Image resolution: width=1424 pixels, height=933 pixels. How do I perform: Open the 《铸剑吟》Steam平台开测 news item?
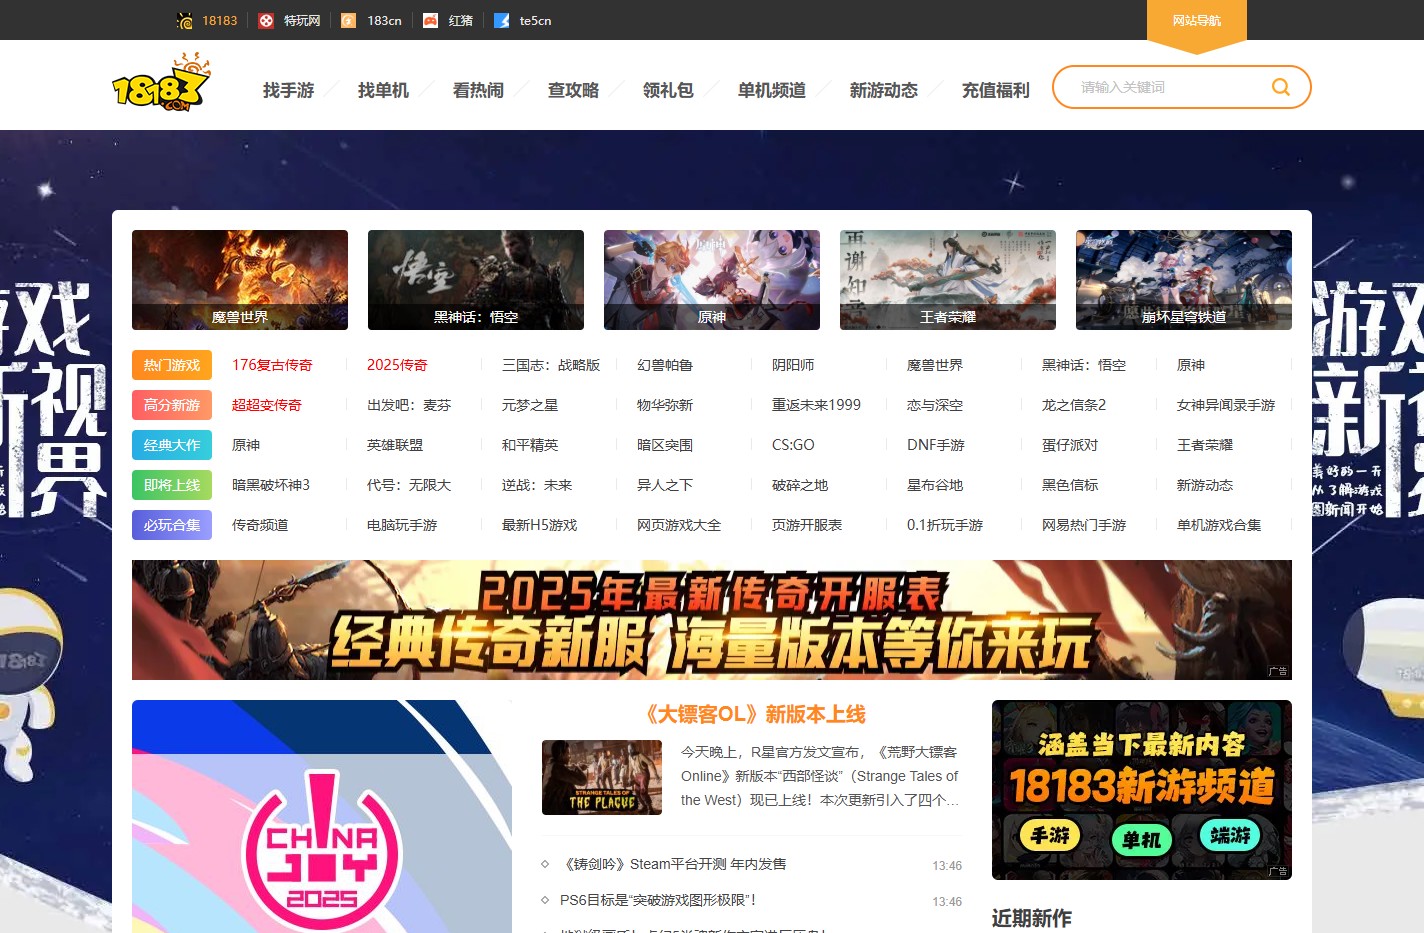point(673,864)
